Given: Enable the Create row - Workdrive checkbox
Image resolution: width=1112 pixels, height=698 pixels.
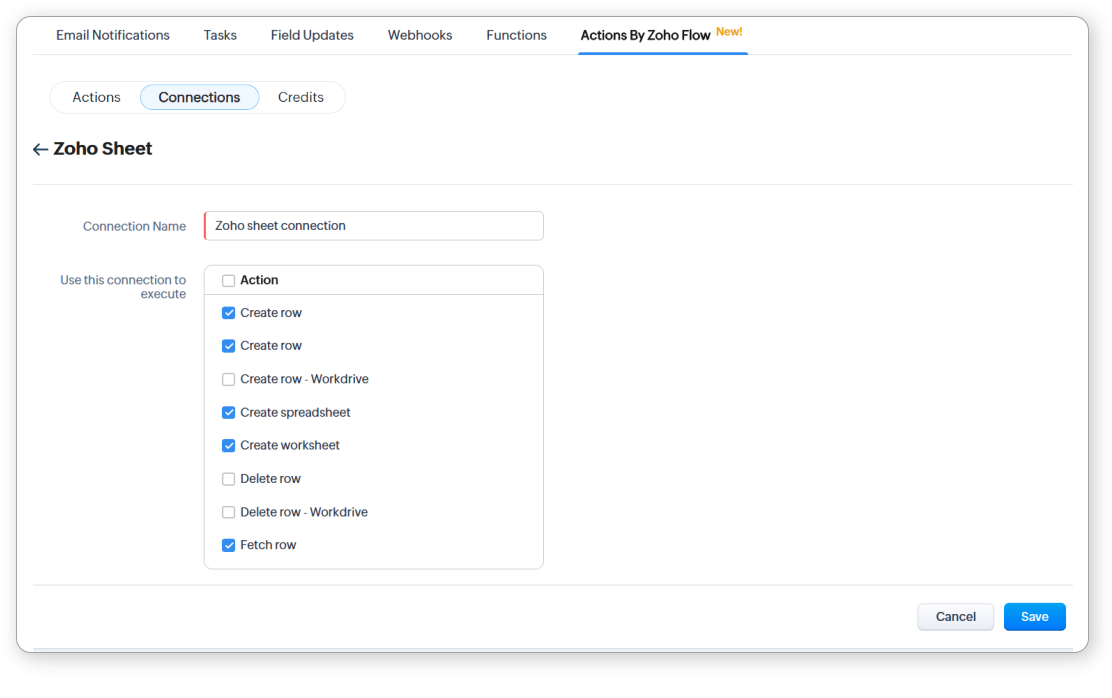Looking at the screenshot, I should (228, 380).
